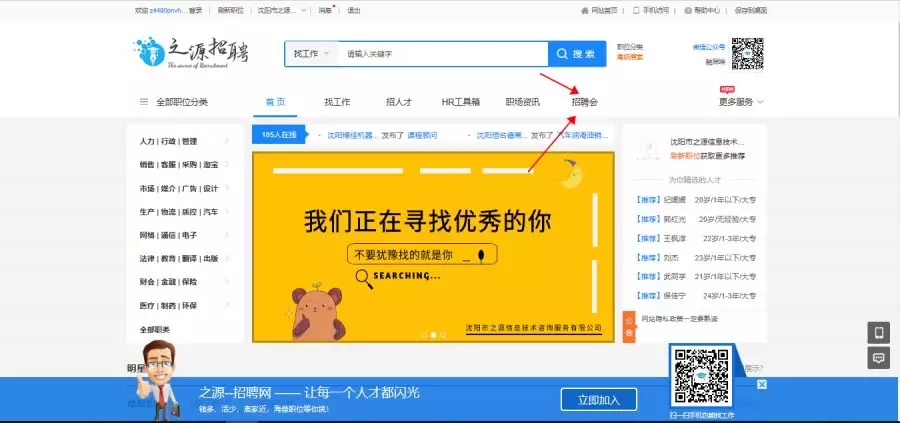Select the middle carousel dot on the banner
This screenshot has width=900, height=423.
point(433,335)
